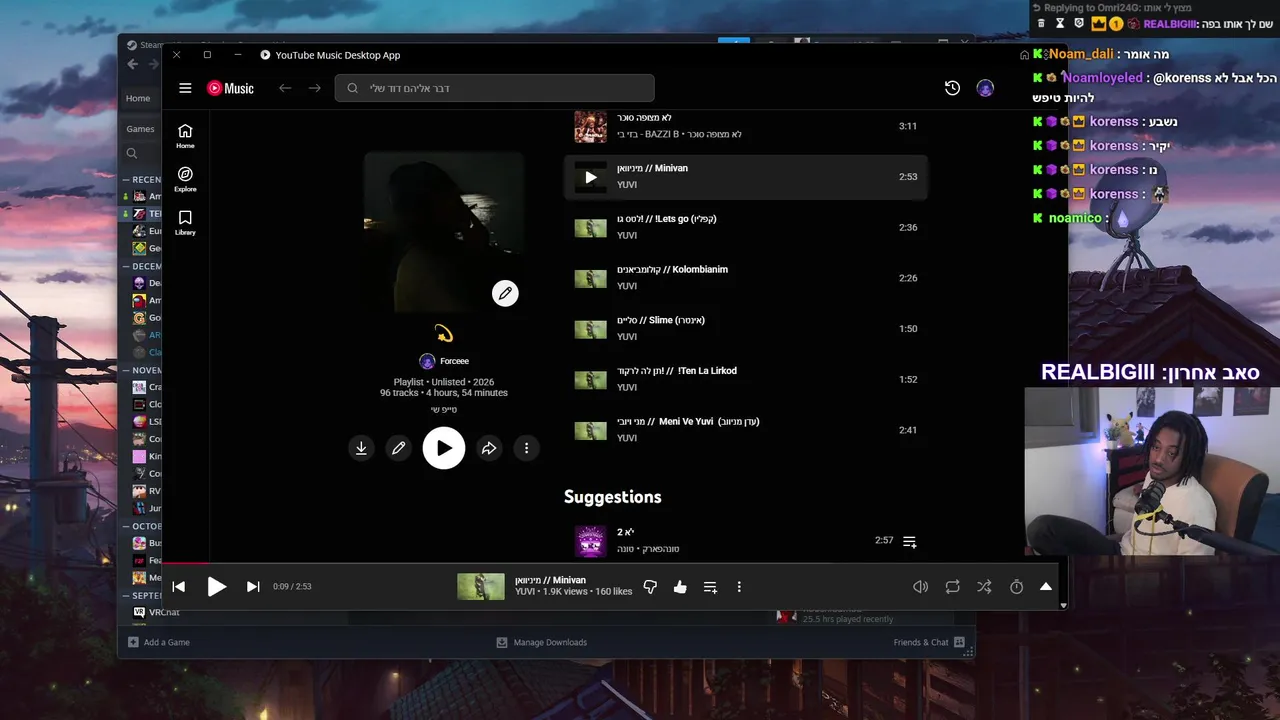Go forward with the right arrow

[x=314, y=88]
